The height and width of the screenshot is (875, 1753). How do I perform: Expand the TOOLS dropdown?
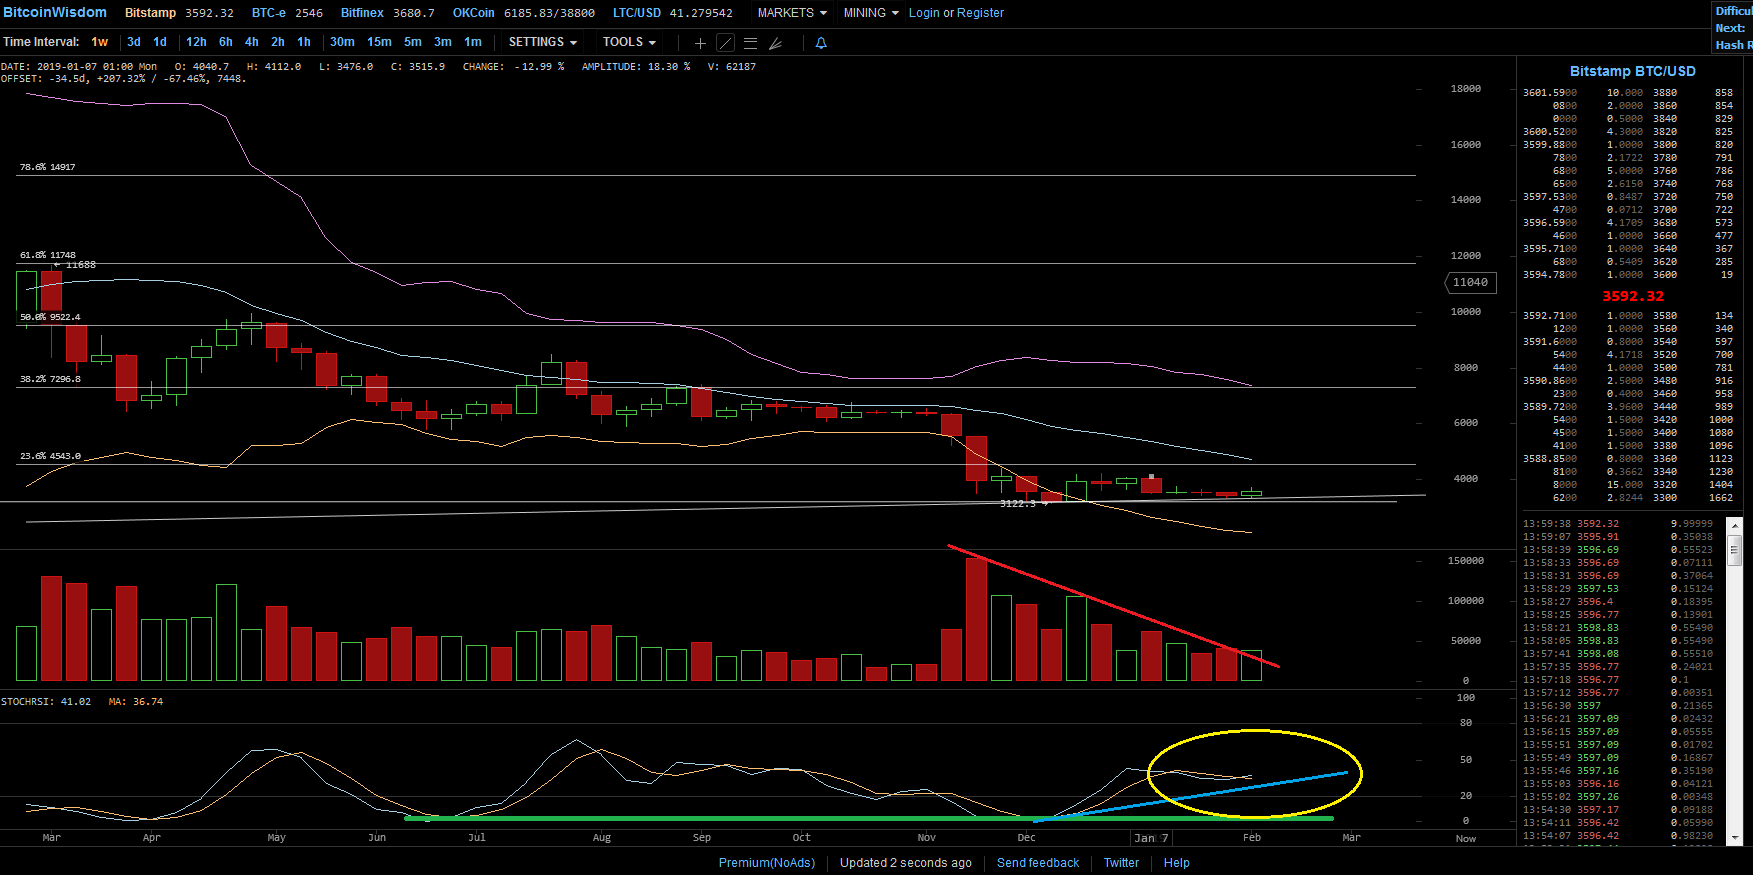point(629,42)
